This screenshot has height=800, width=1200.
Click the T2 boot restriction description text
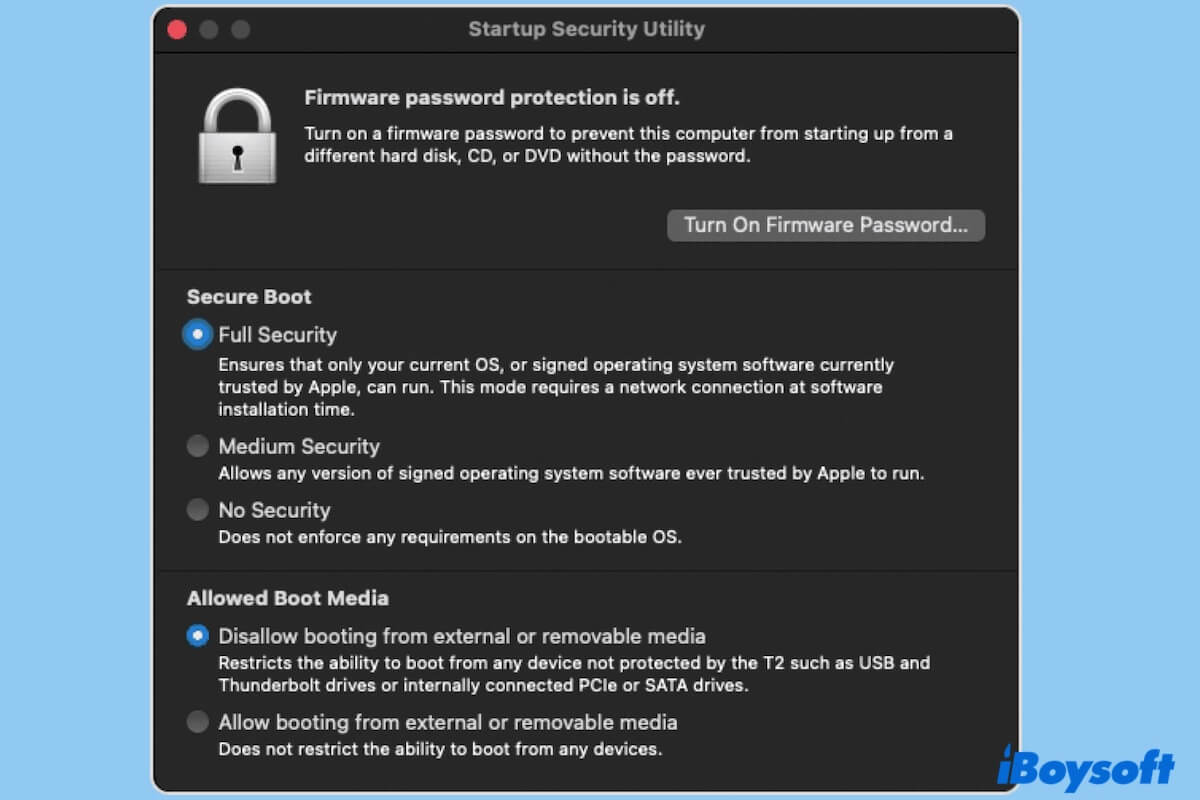click(574, 673)
